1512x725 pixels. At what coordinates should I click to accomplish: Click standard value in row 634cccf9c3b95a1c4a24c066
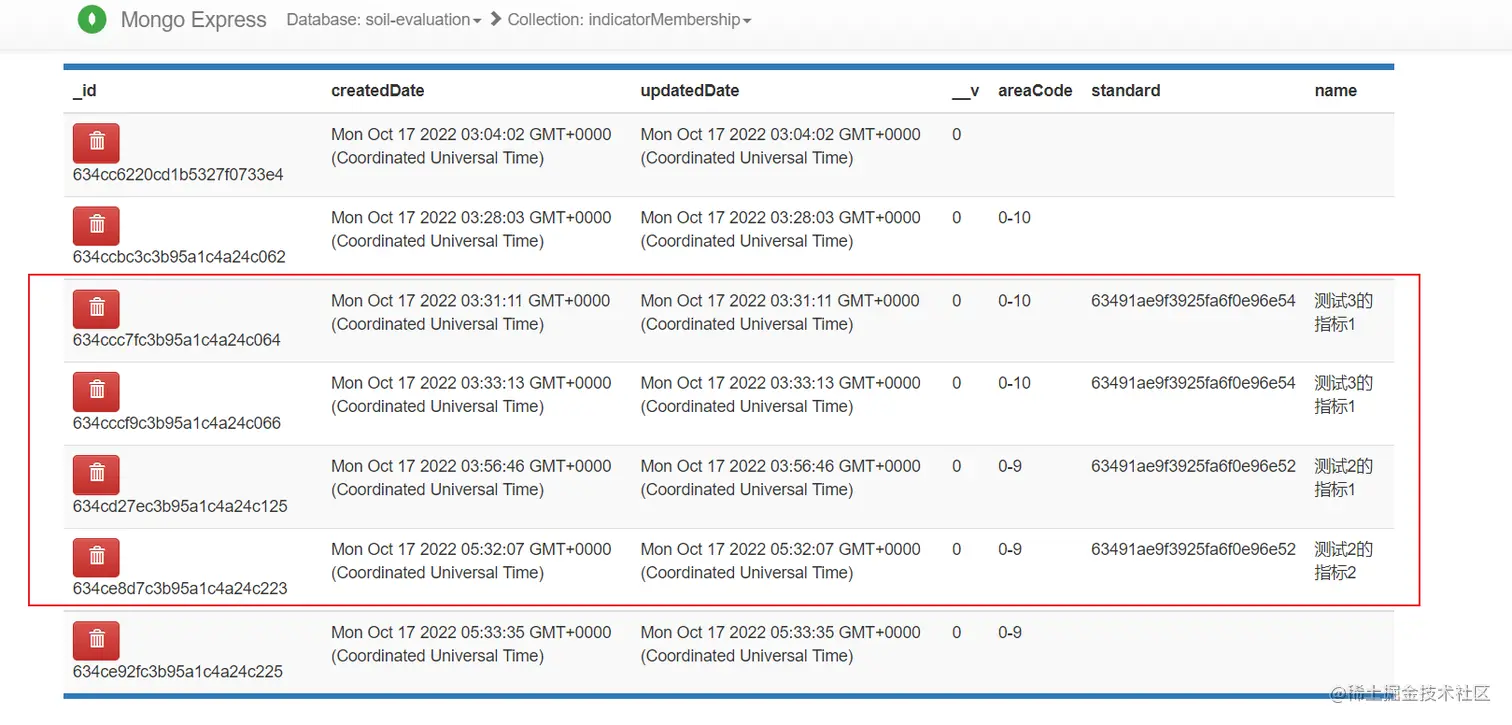1193,383
